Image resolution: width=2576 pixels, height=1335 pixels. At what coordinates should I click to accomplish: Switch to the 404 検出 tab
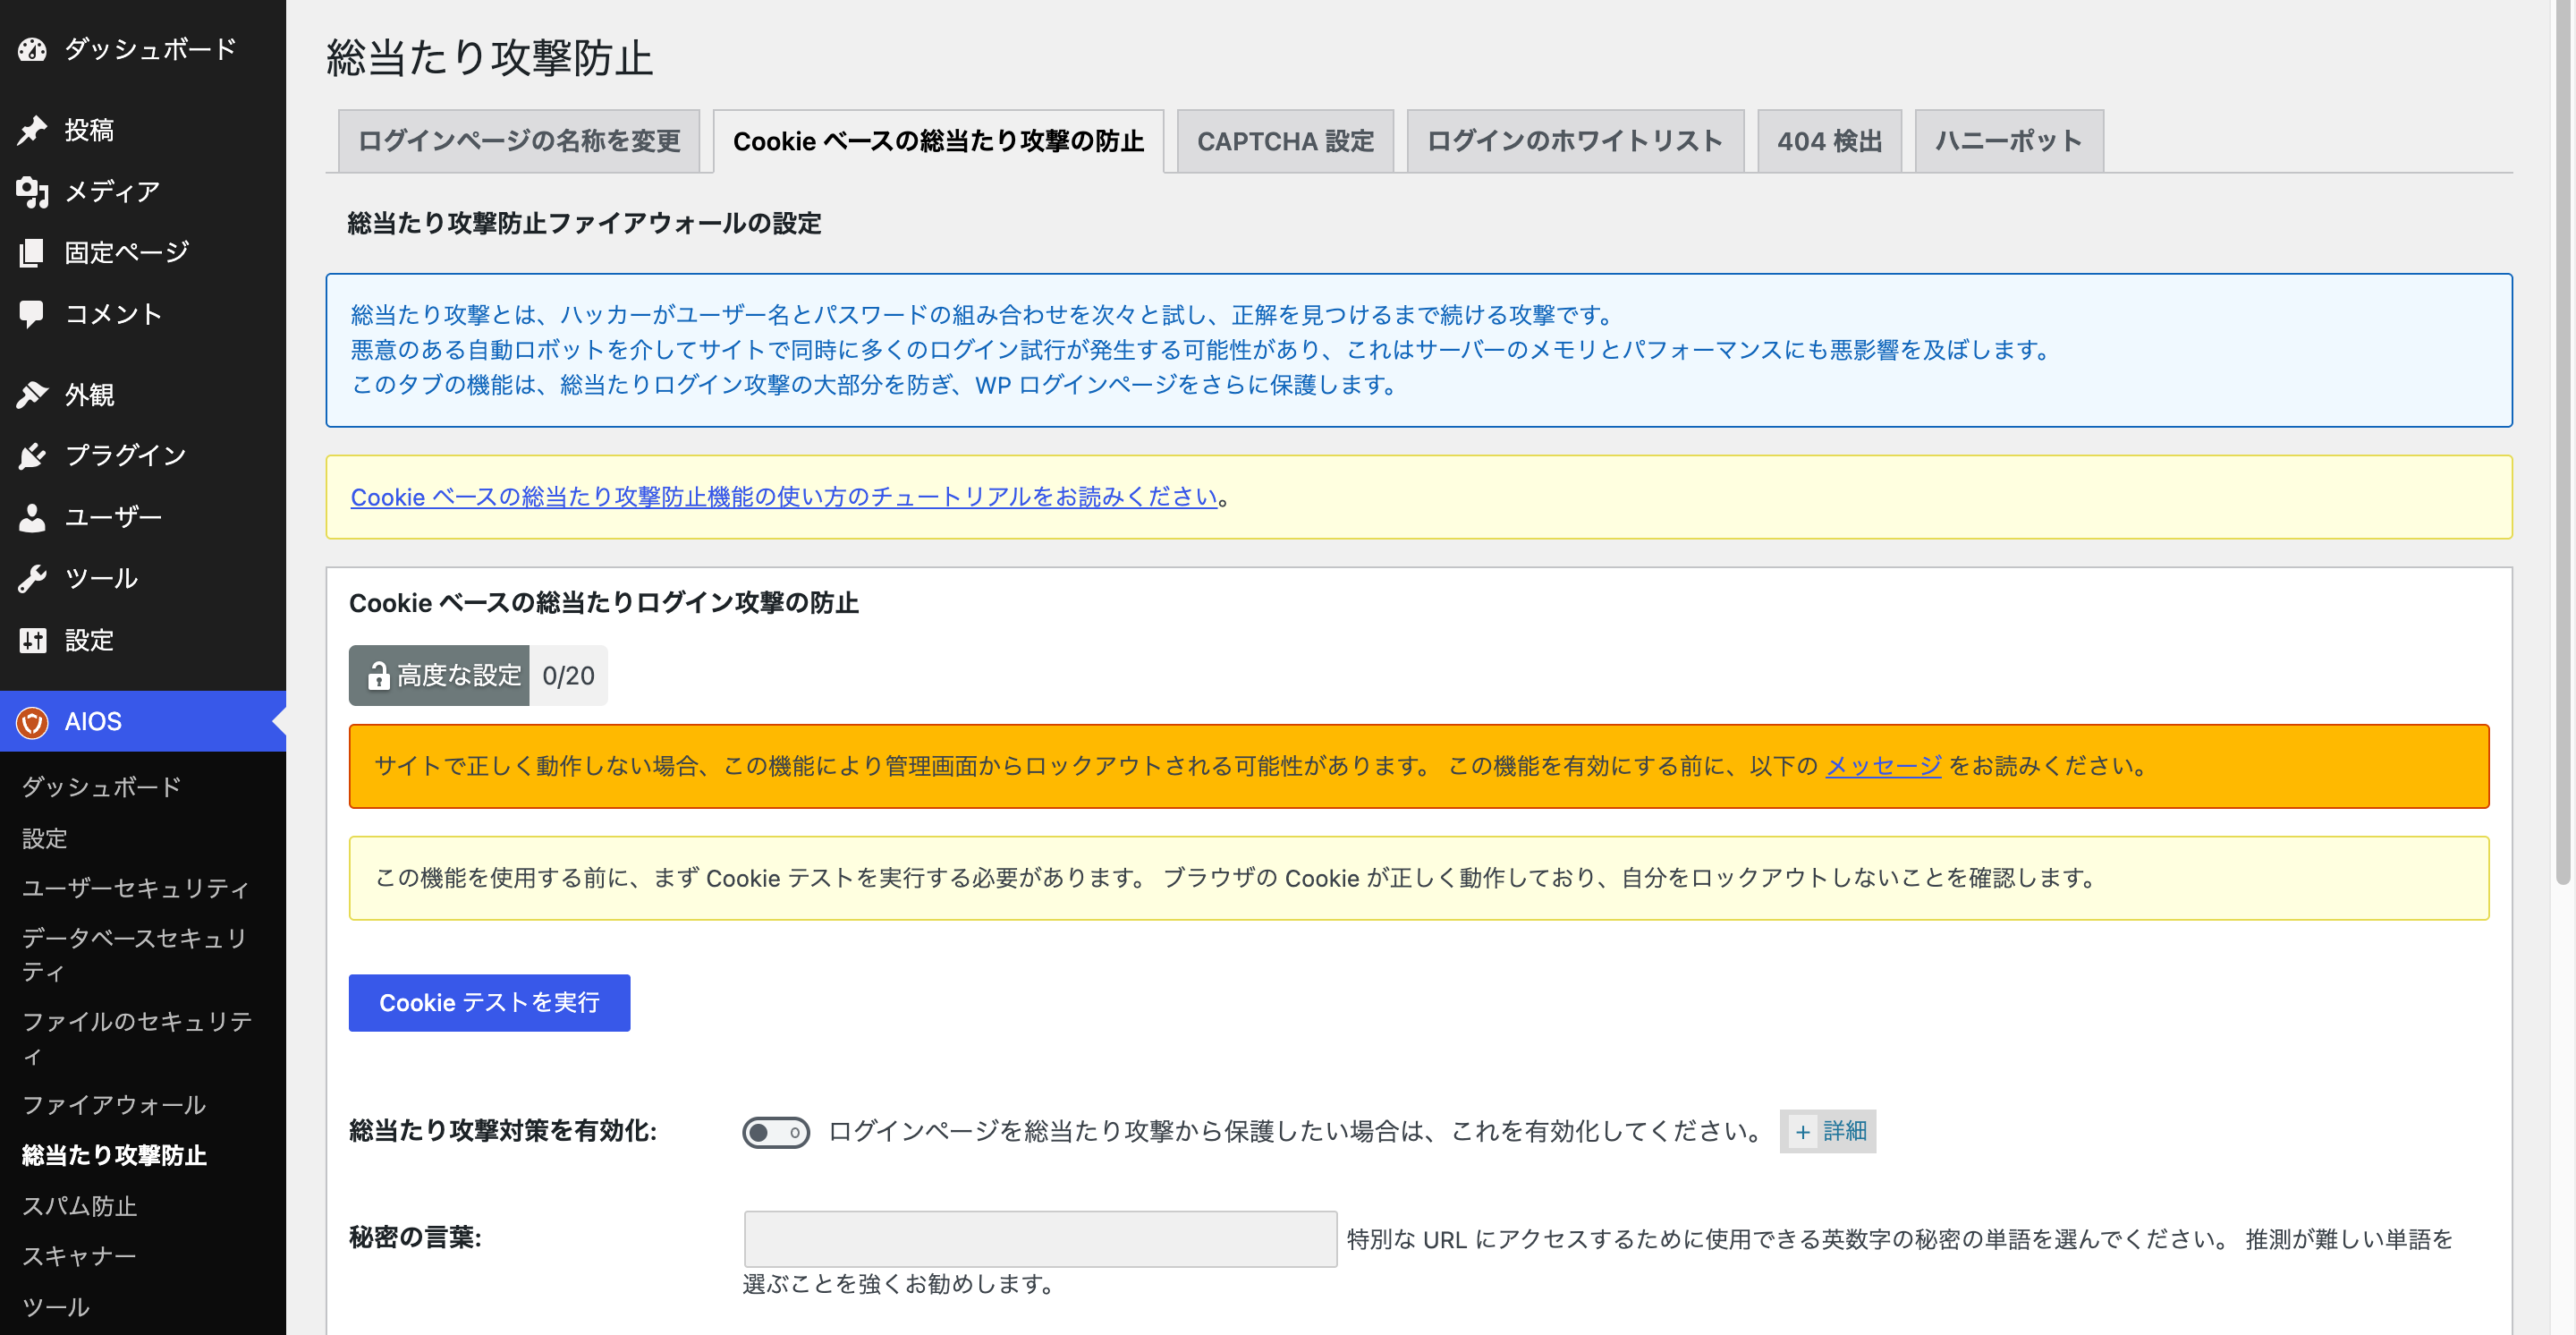pos(1829,141)
